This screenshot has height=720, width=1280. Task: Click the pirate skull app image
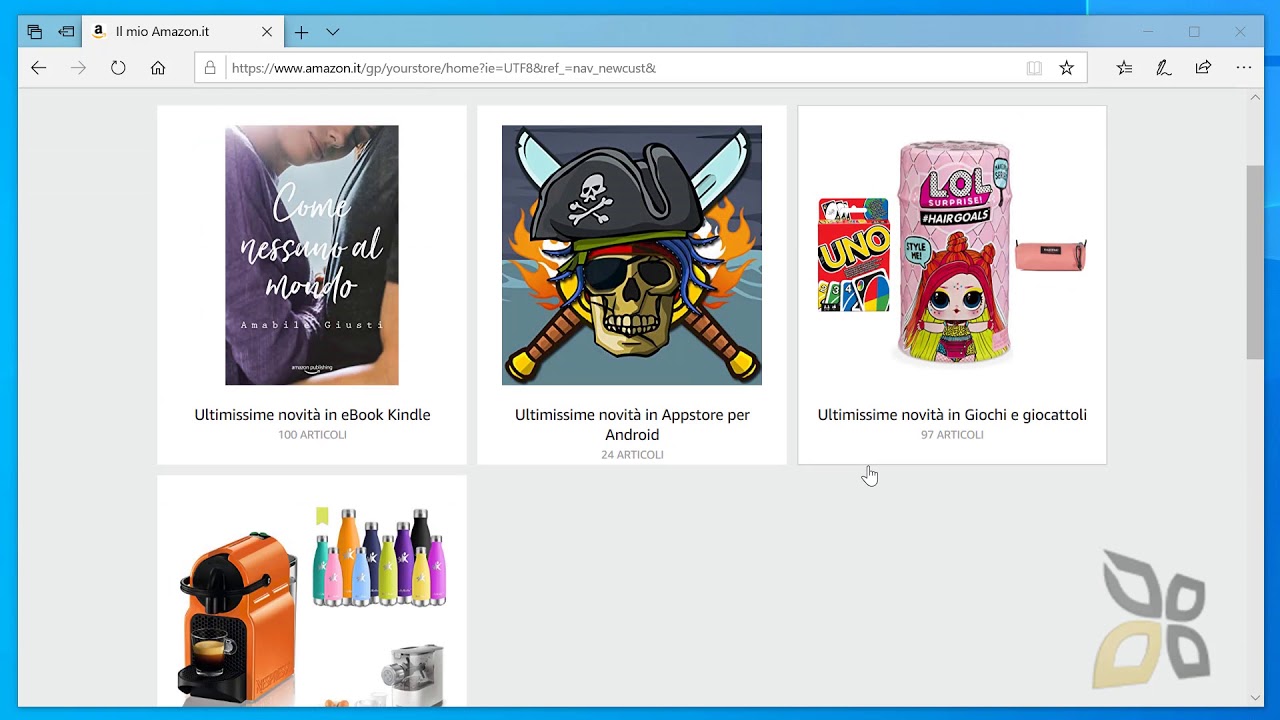(632, 255)
